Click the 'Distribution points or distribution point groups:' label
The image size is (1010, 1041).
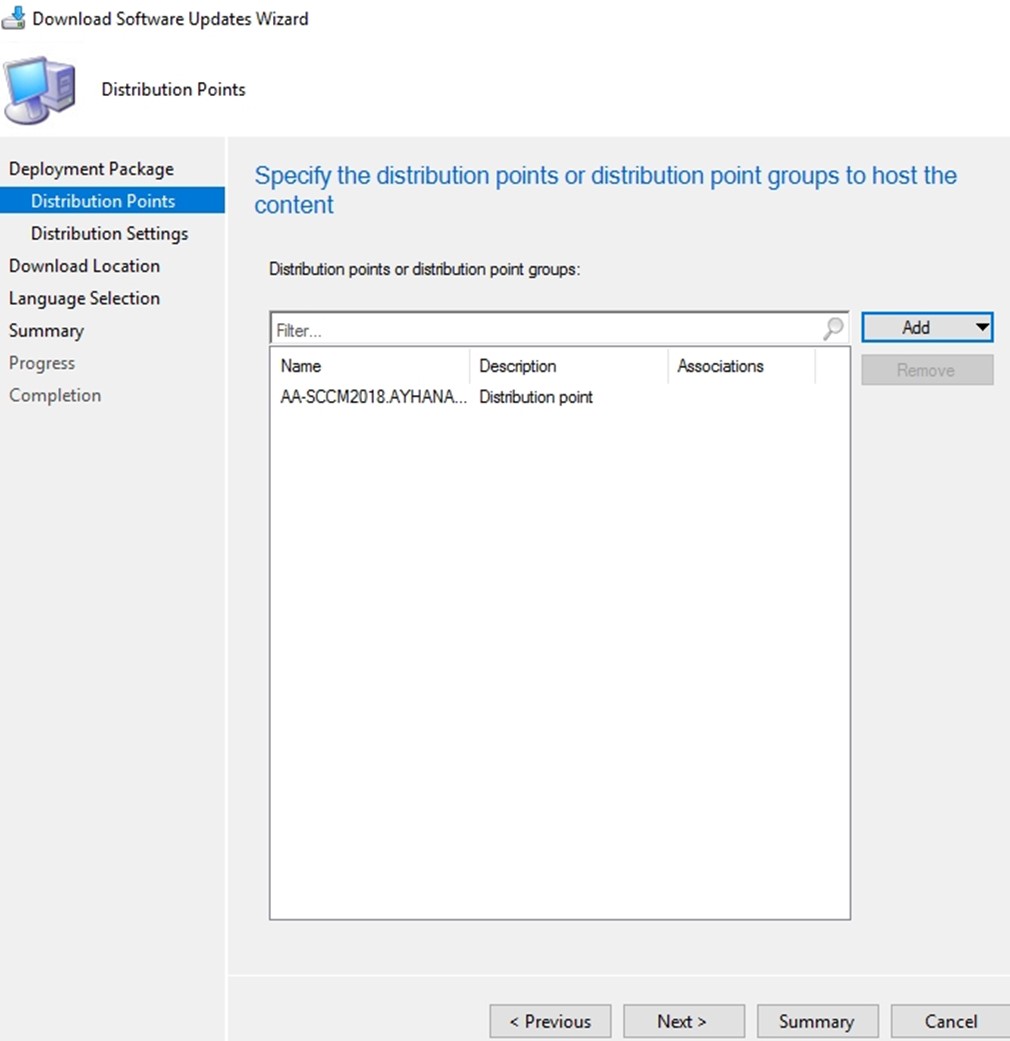point(424,269)
